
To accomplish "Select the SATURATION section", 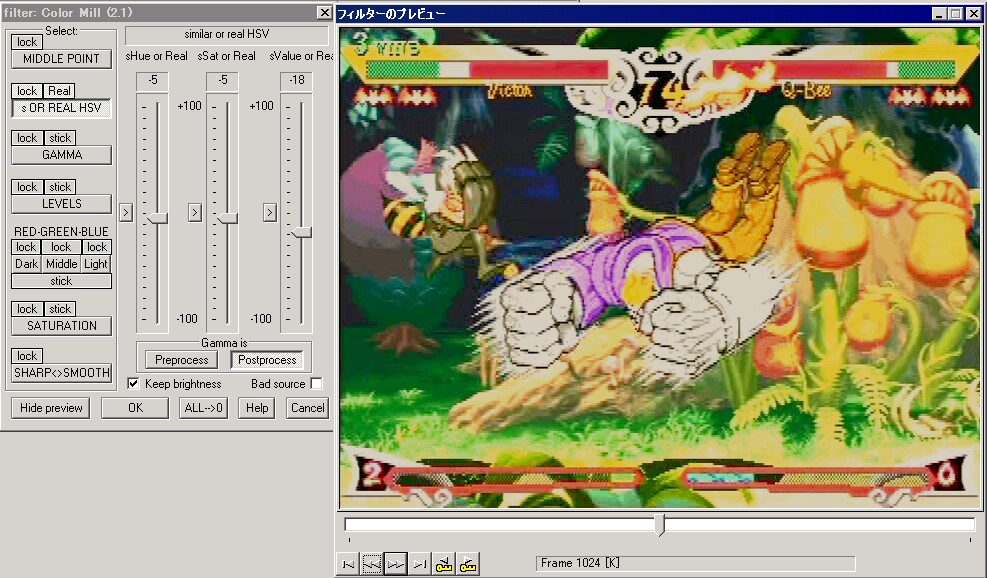I will [61, 326].
